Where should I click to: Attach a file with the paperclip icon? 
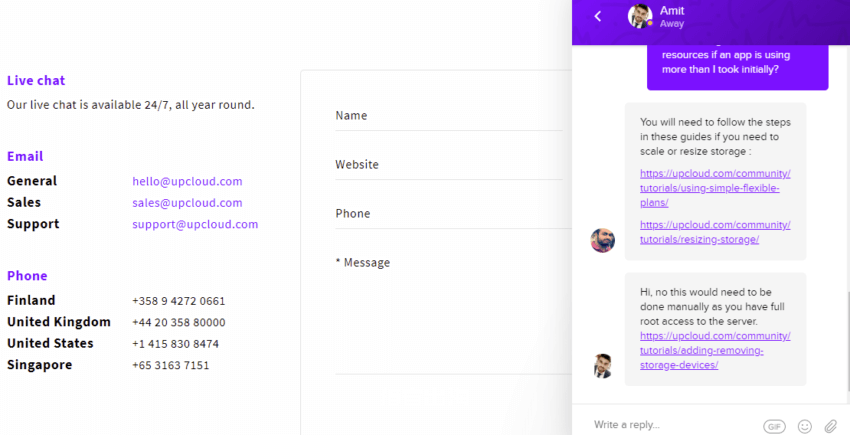click(830, 426)
